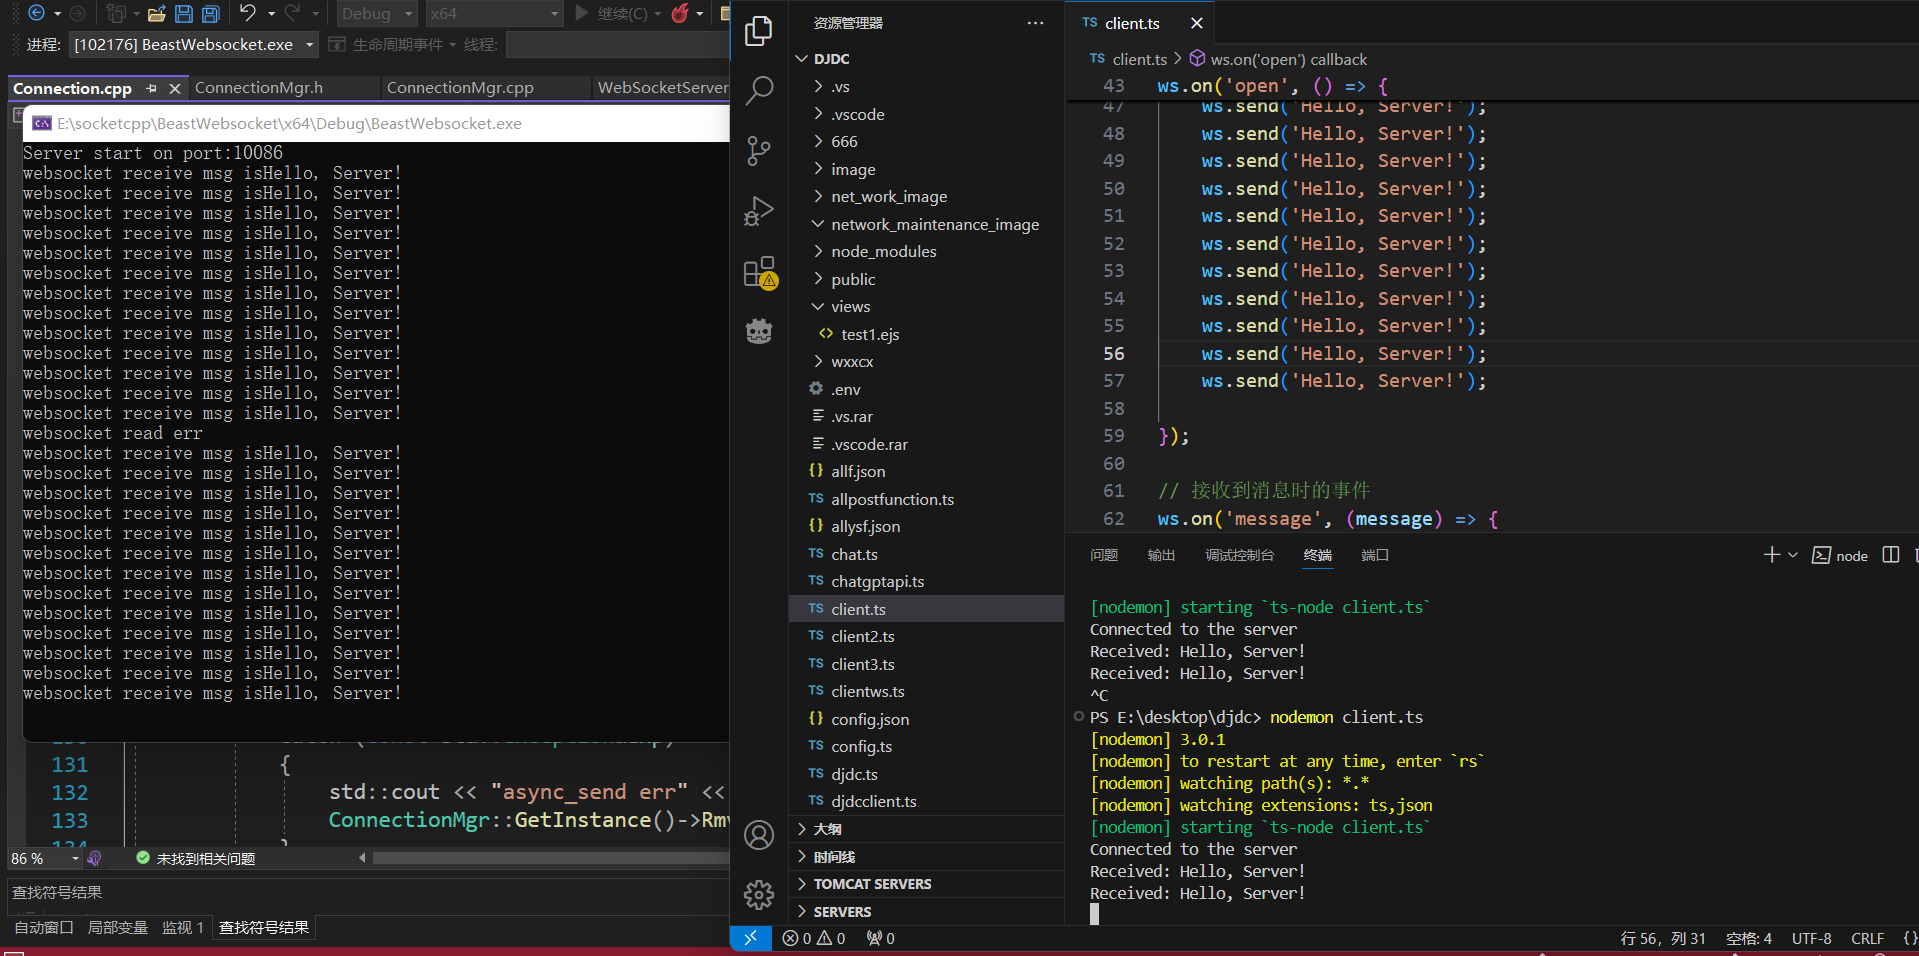Image resolution: width=1919 pixels, height=956 pixels.
Task: Click the horizontal scrollbar in Visual Studio editor
Action: click(550, 858)
